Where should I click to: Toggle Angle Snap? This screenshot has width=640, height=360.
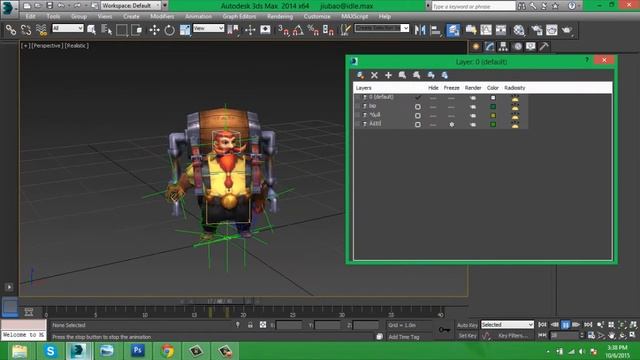click(298, 30)
